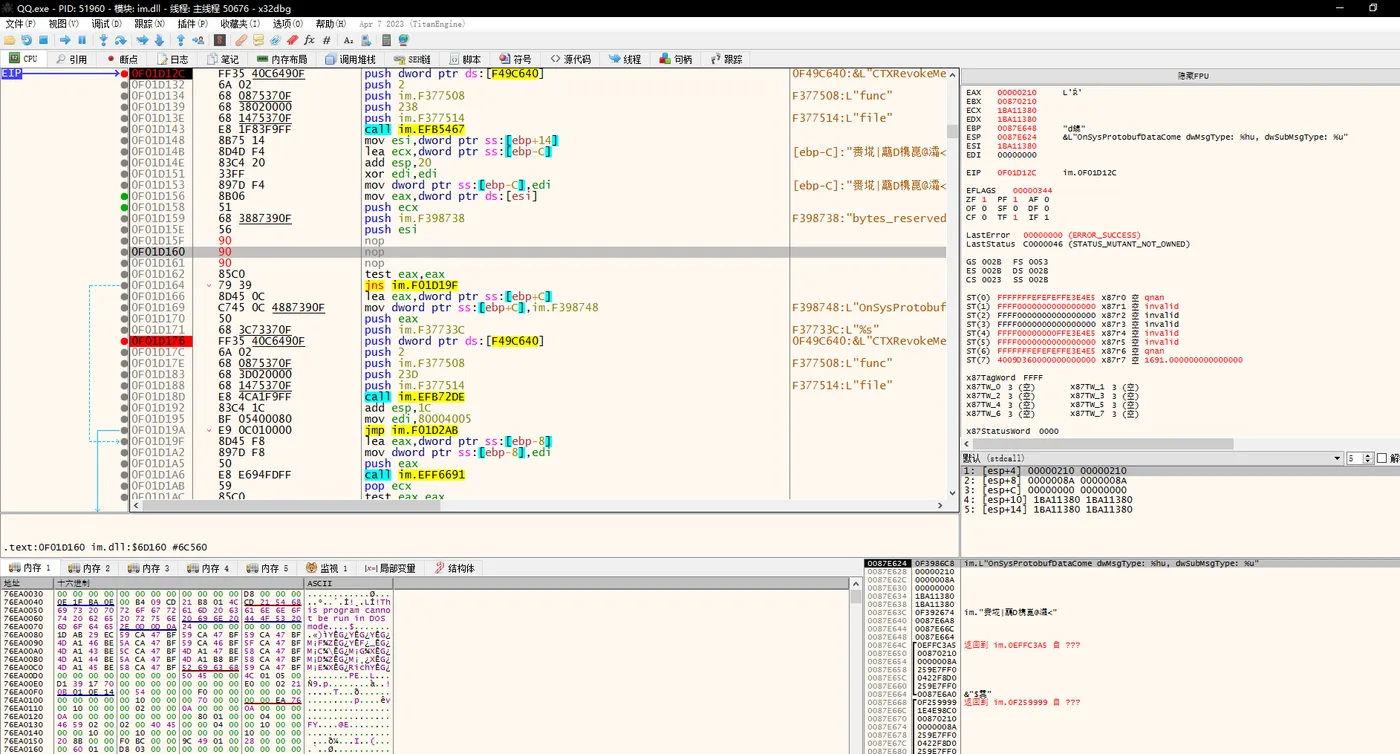This screenshot has height=754, width=1400.
Task: Open the 调试(D) menu
Action: click(x=104, y=23)
